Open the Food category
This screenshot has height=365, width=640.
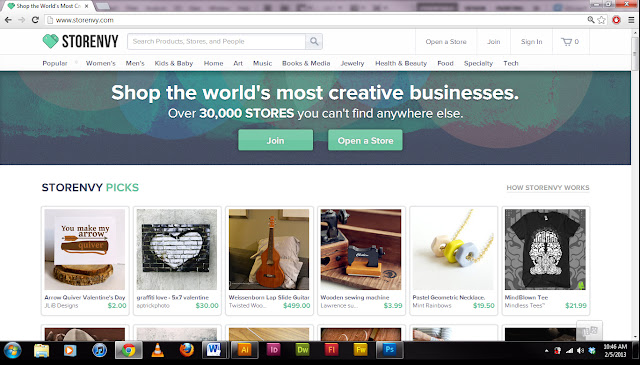click(x=445, y=63)
